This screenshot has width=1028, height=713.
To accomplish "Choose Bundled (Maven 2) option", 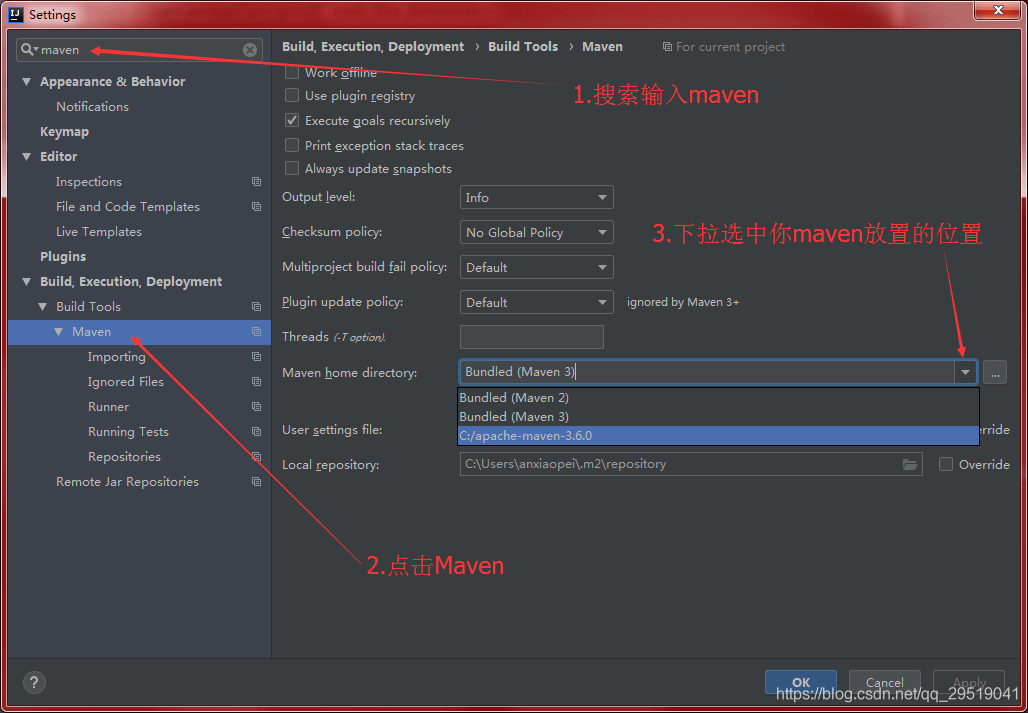I will pos(718,398).
